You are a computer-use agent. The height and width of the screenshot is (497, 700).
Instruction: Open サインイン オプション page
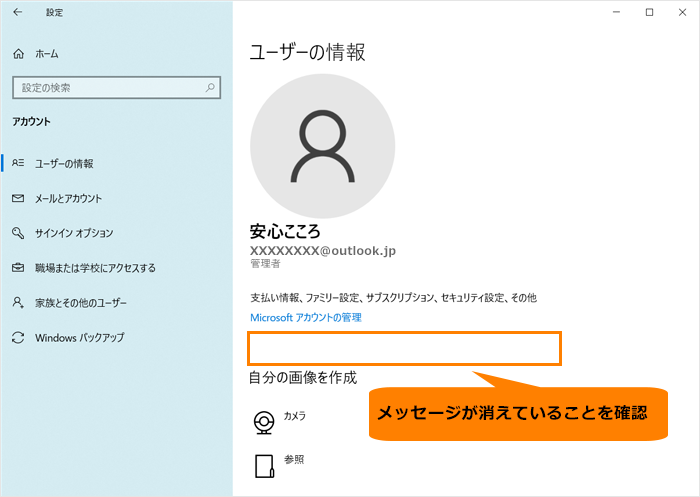point(74,233)
